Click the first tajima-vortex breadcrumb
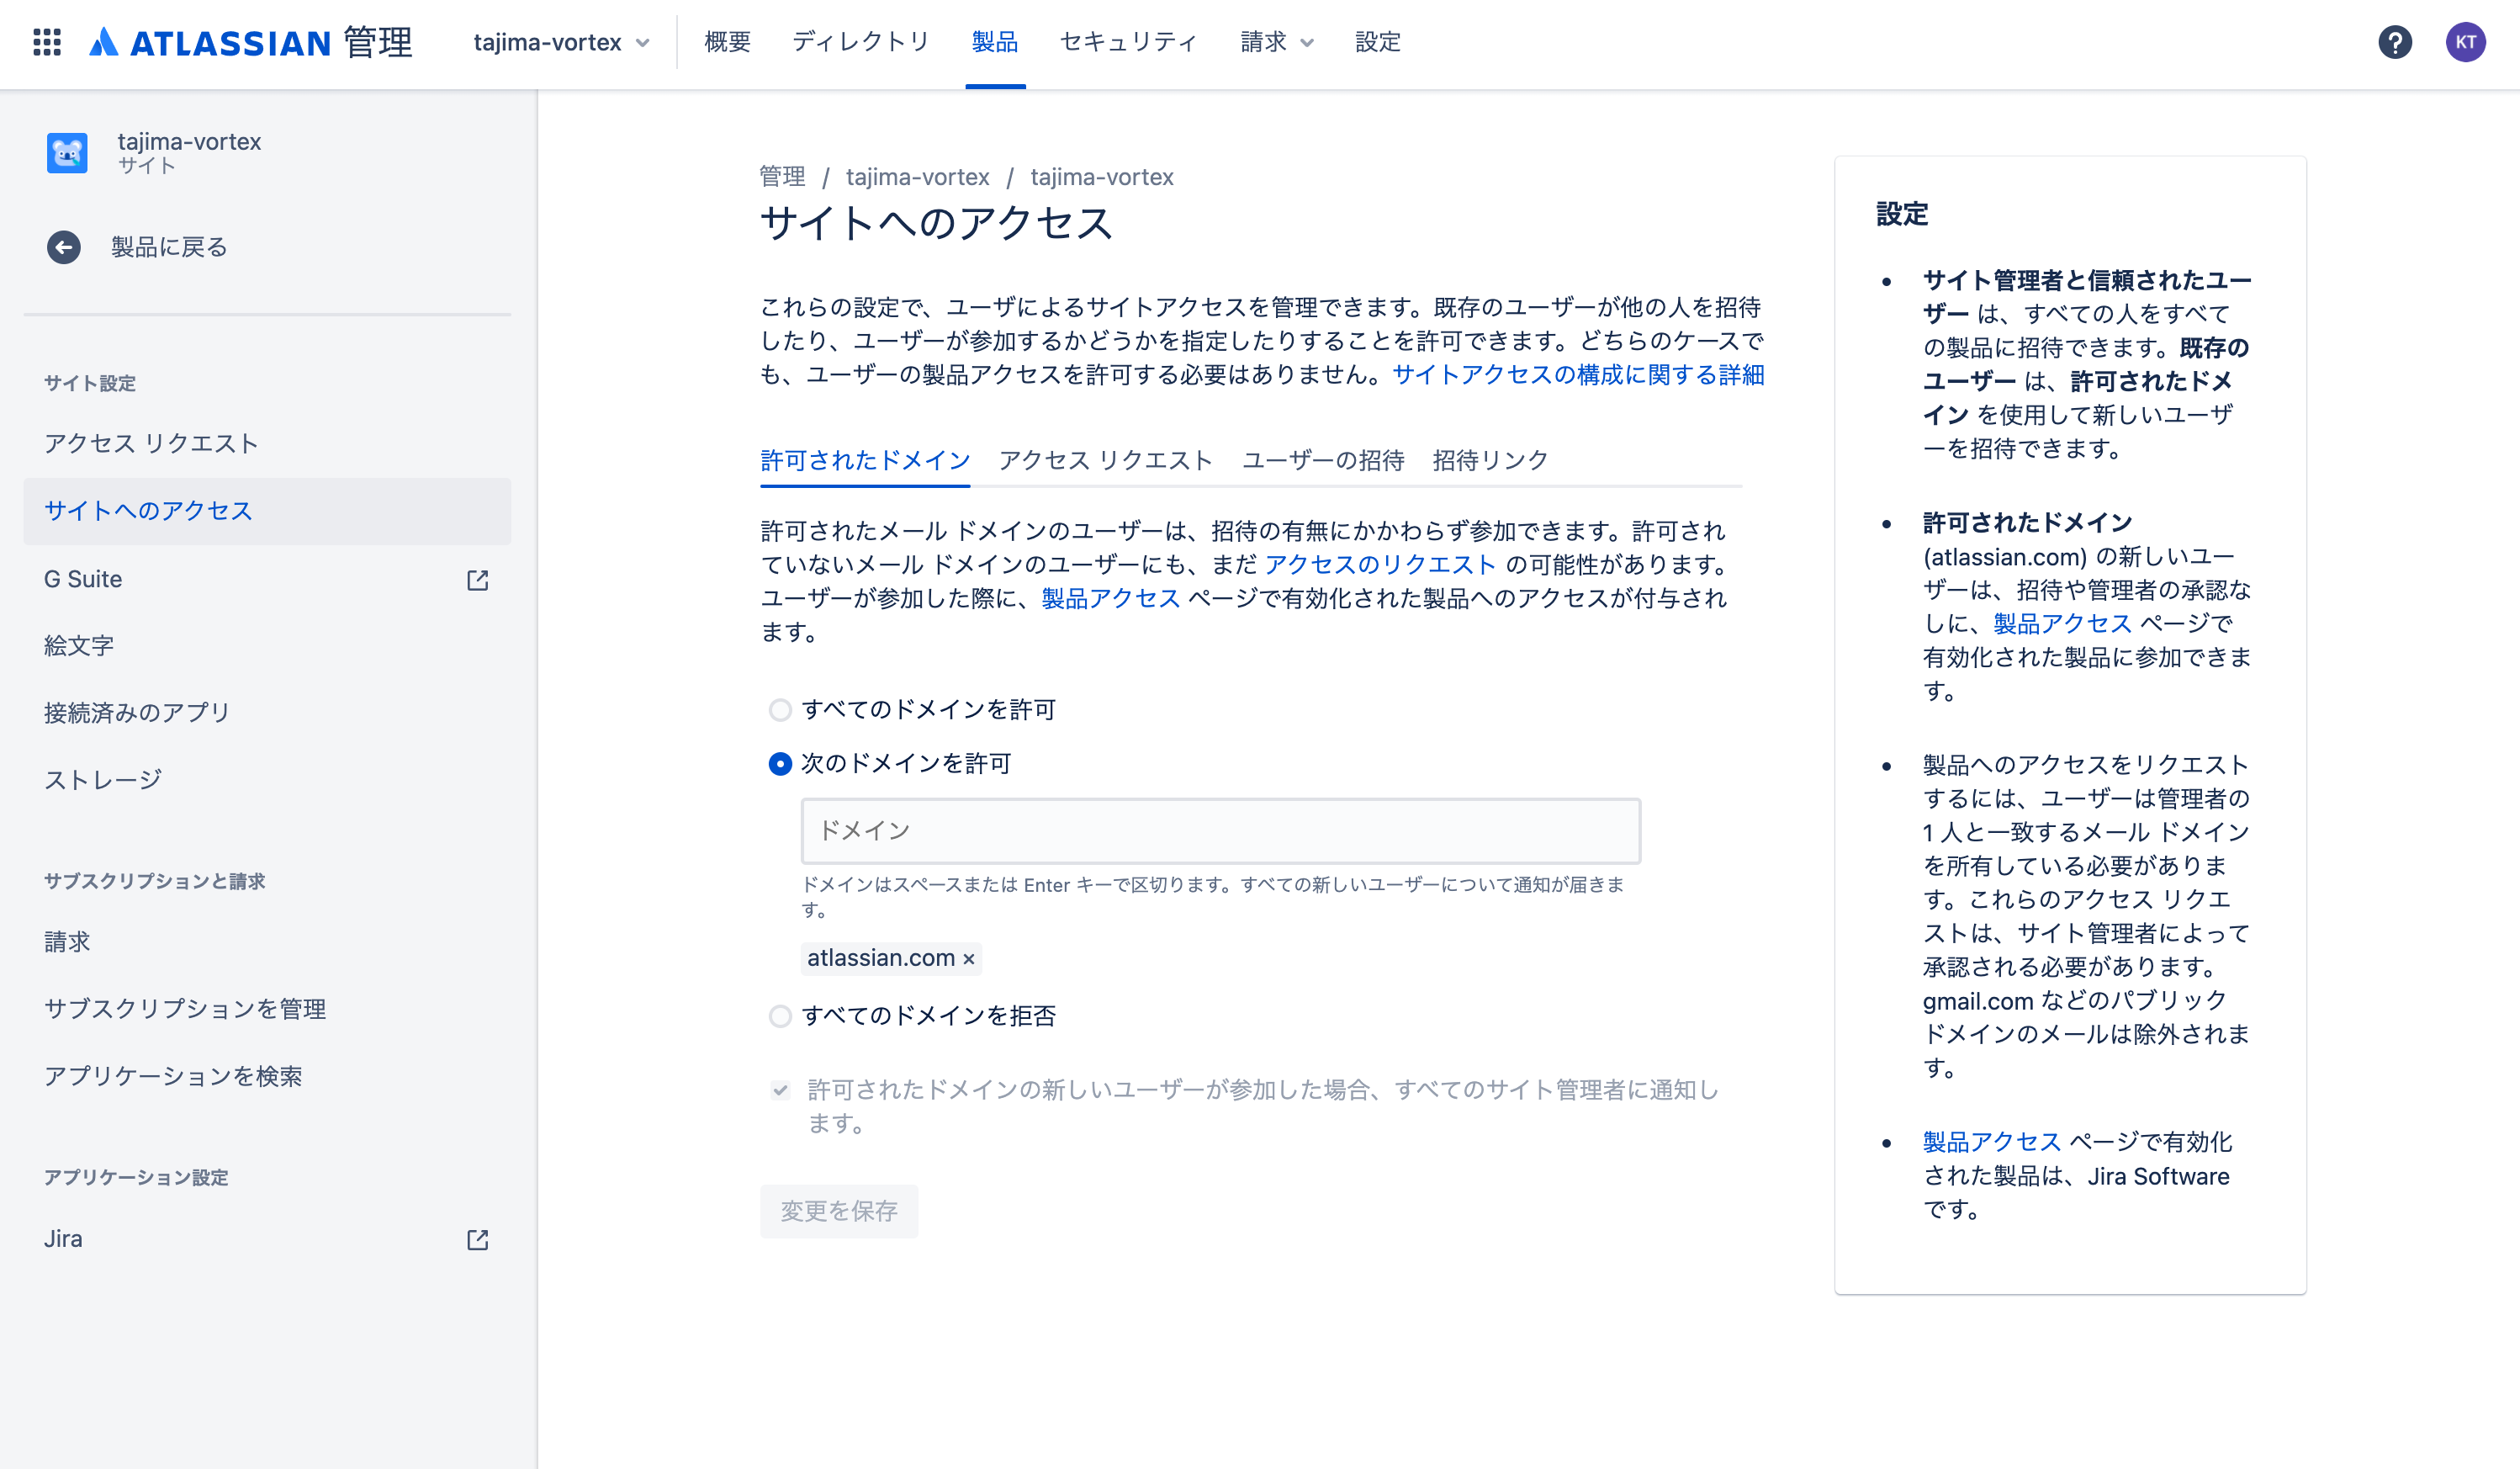 point(917,177)
